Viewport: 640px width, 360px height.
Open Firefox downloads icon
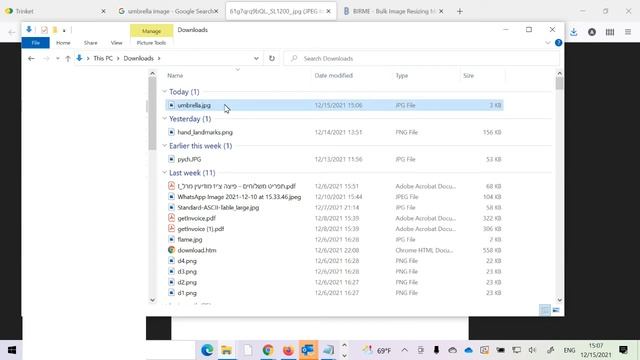point(573,32)
